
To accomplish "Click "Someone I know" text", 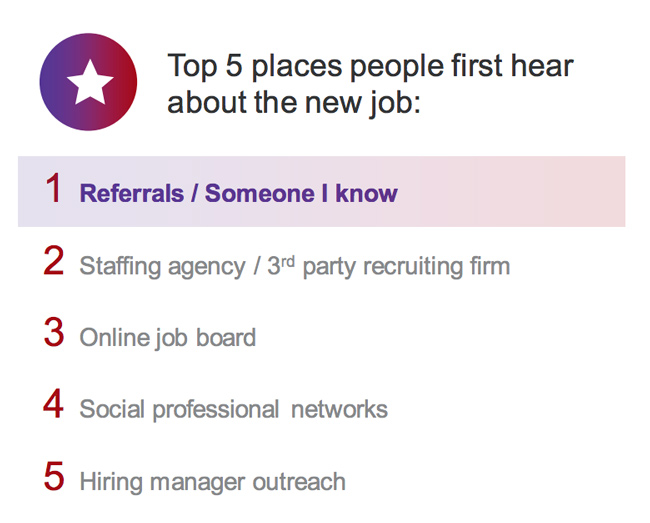I will (x=301, y=193).
